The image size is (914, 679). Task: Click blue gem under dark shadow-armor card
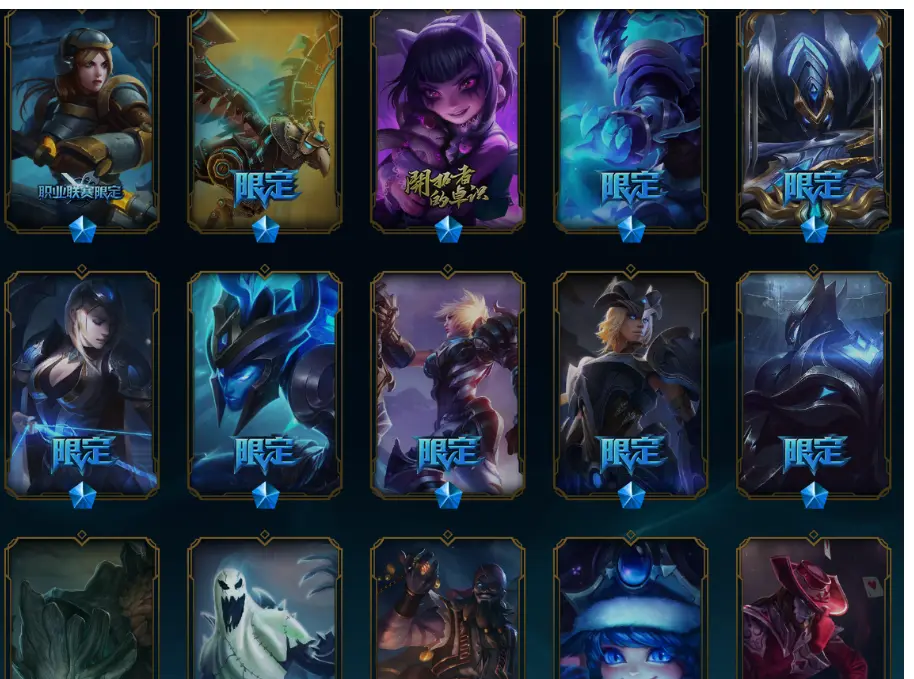tap(814, 495)
